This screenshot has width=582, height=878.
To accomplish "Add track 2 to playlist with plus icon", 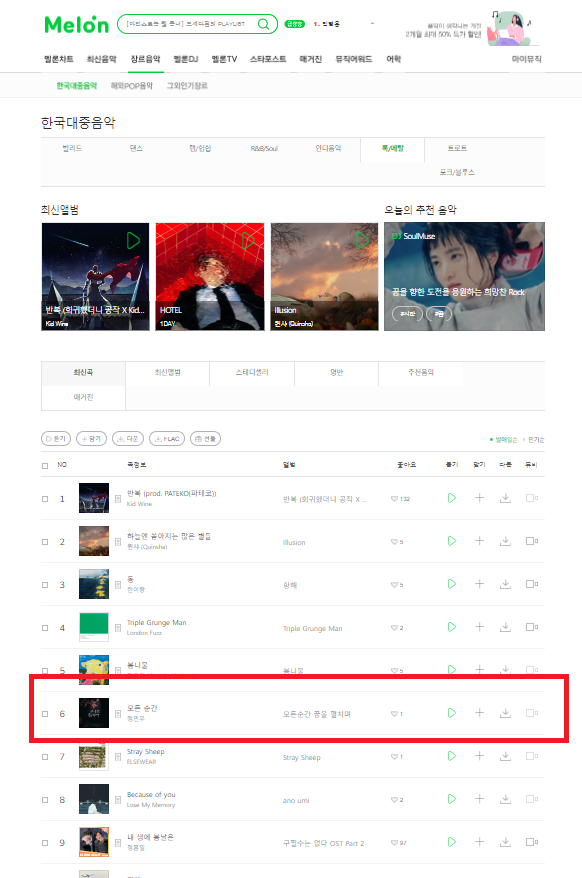I will [x=479, y=541].
